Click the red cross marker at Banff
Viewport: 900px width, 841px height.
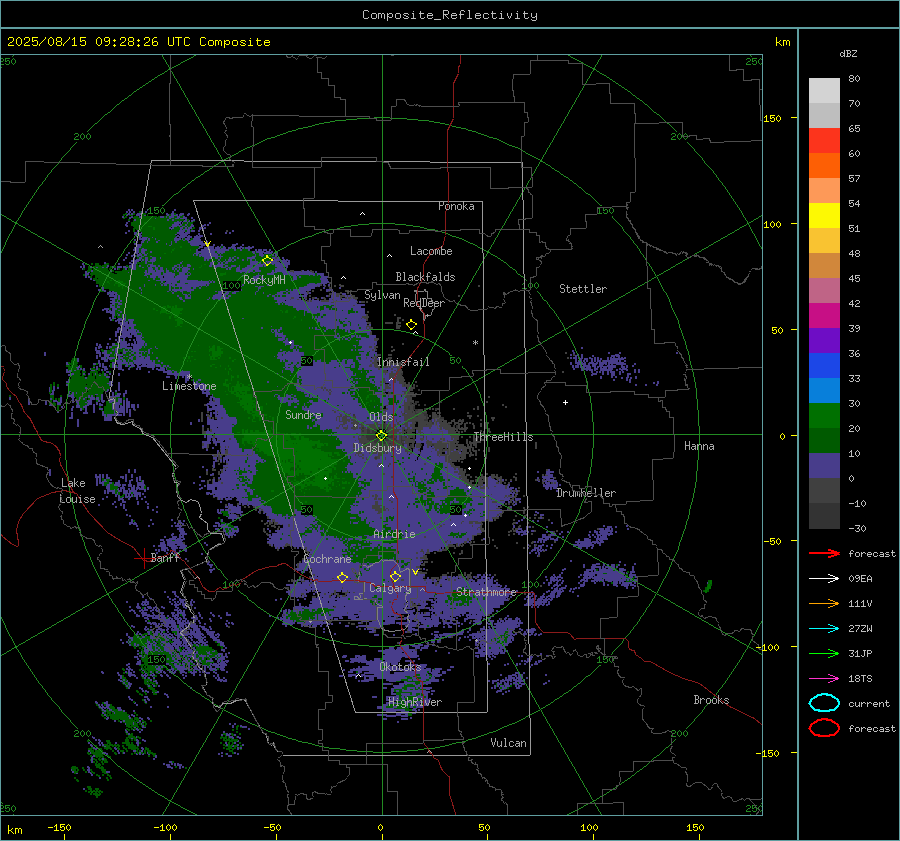coord(143,558)
